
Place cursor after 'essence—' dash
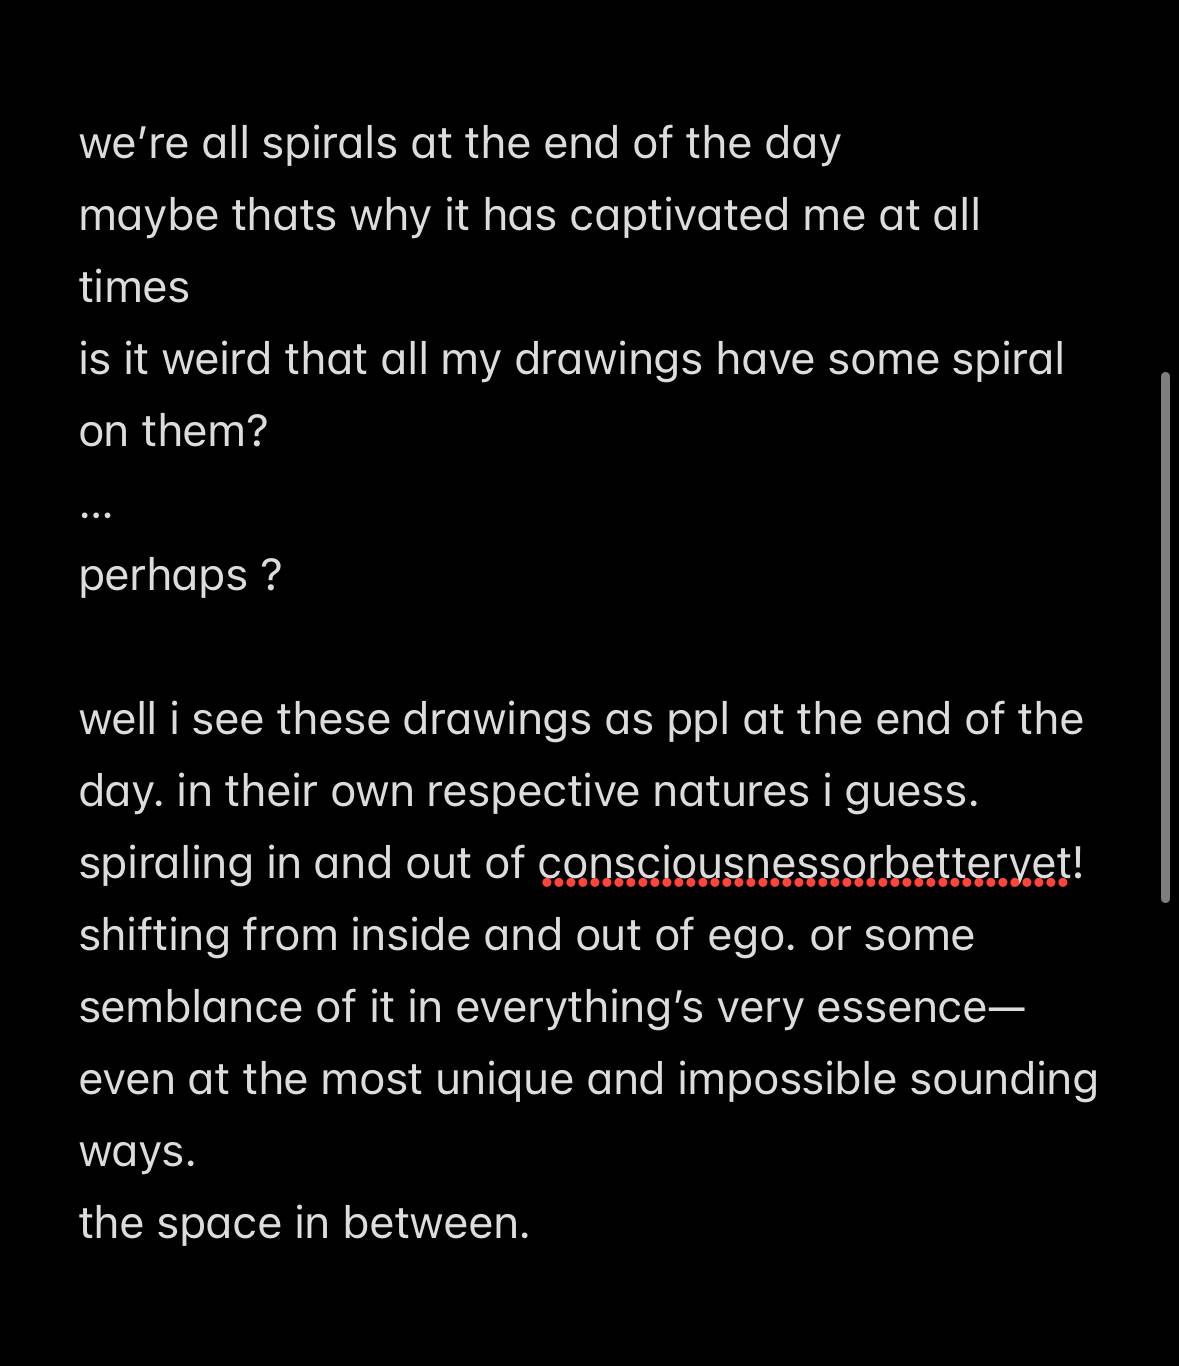pyautogui.click(x=1025, y=1007)
